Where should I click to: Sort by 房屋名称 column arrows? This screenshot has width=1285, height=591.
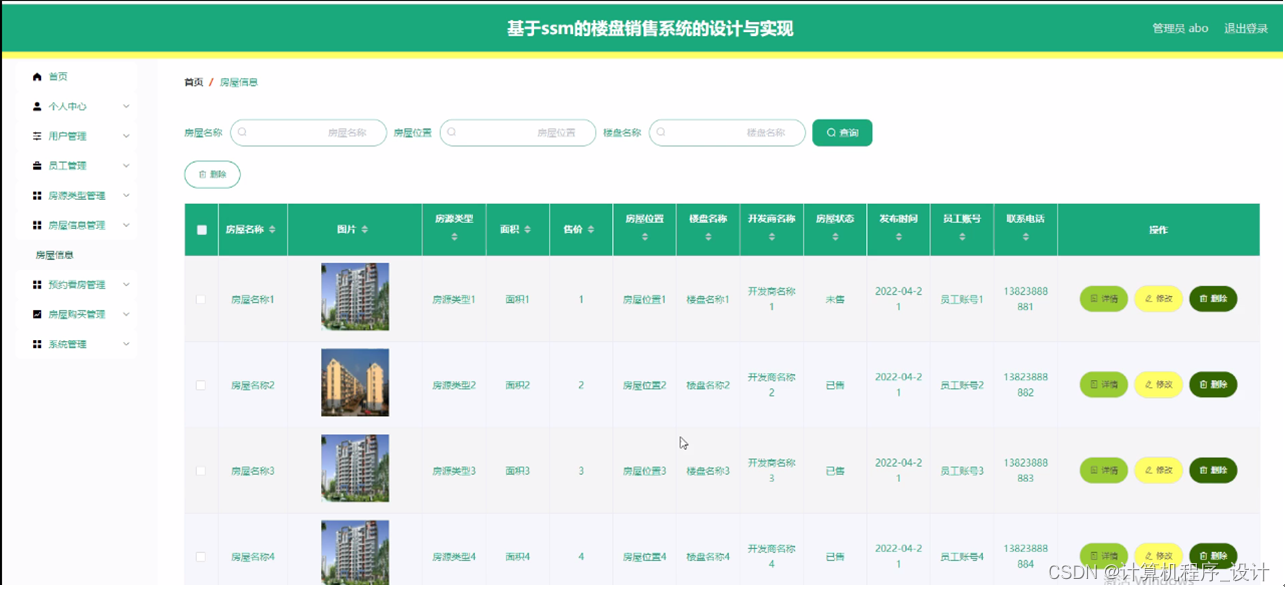coord(272,230)
